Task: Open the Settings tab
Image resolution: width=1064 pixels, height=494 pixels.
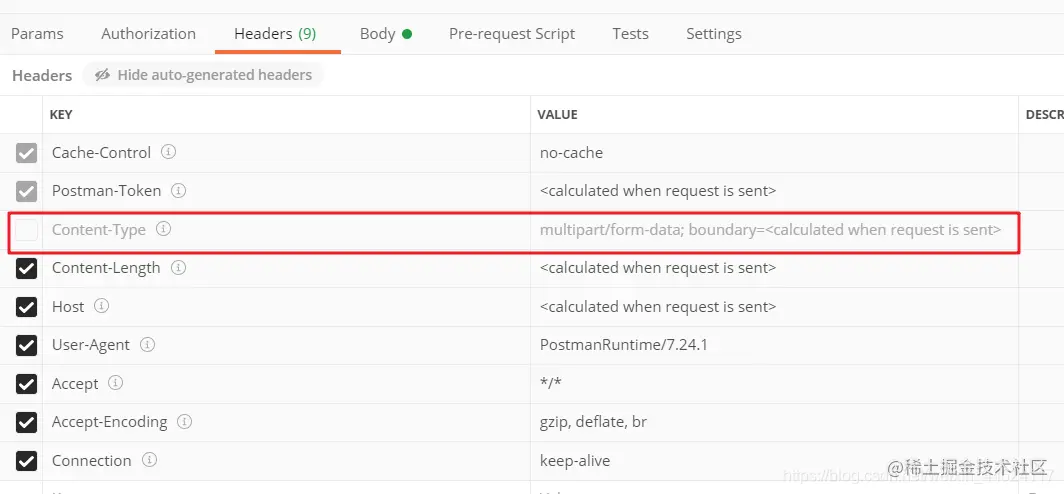Action: 714,34
